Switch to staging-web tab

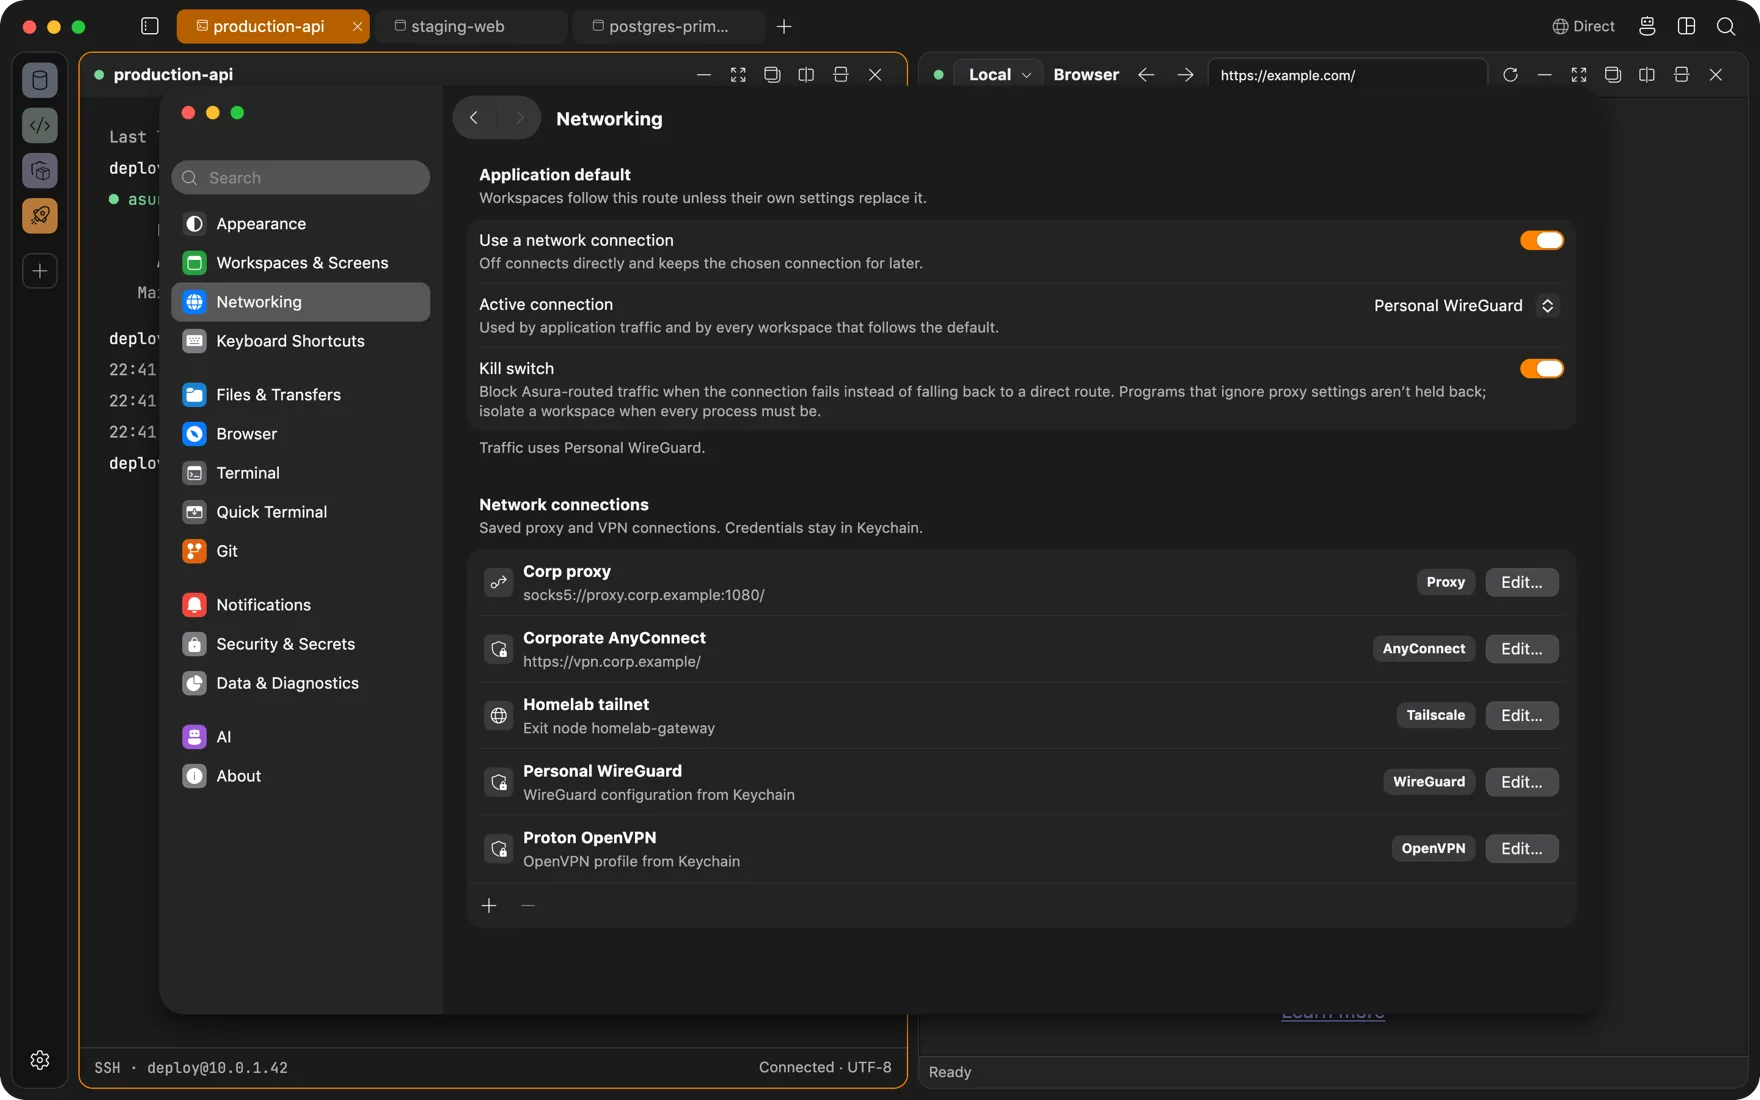472,26
